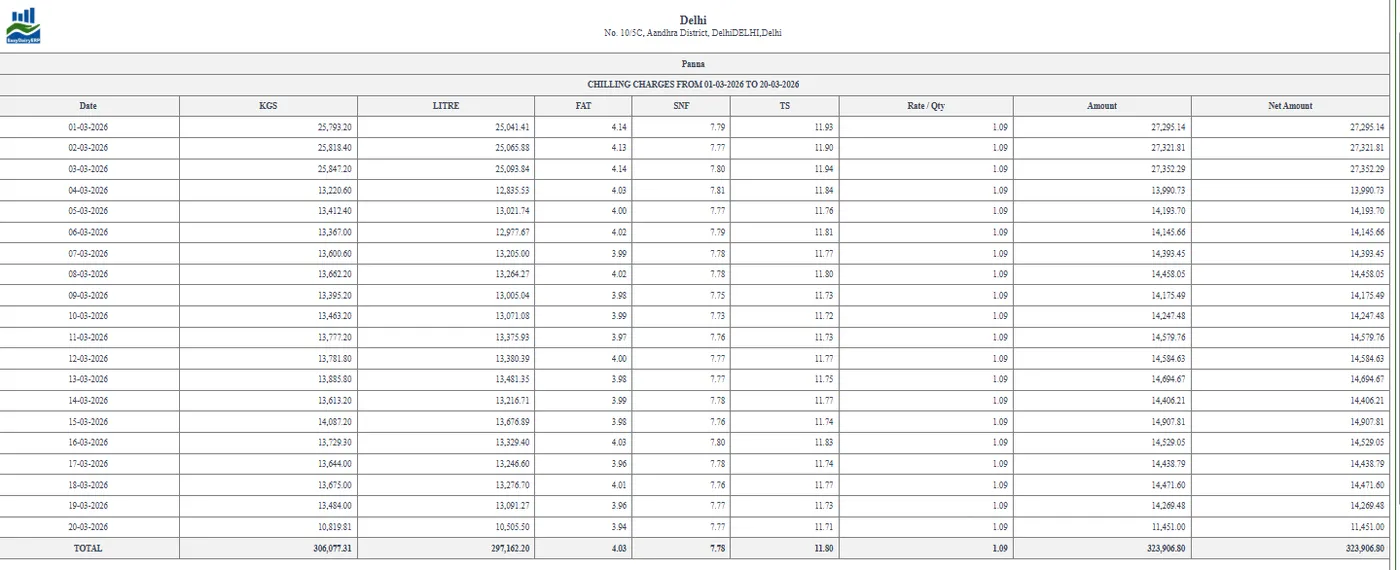Select the date cell '16-03-2026'
The image size is (1400, 570).
click(x=89, y=442)
